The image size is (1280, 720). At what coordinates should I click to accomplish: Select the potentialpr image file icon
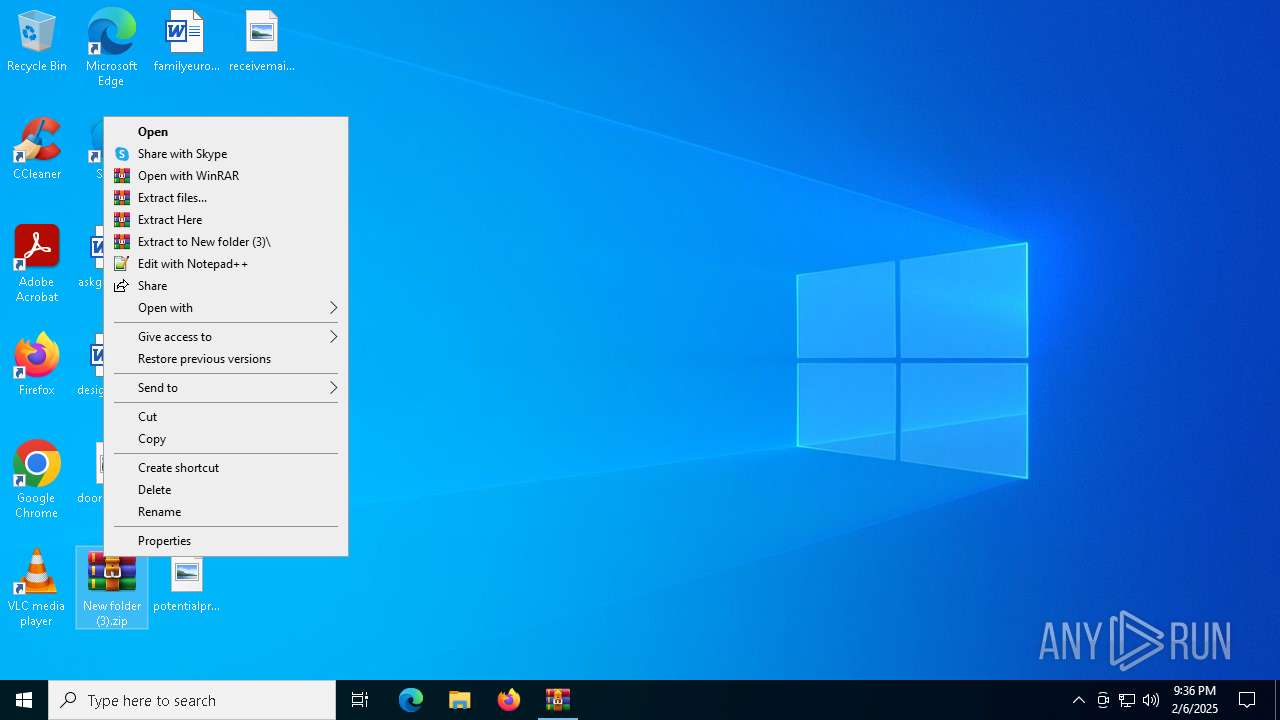point(186,586)
